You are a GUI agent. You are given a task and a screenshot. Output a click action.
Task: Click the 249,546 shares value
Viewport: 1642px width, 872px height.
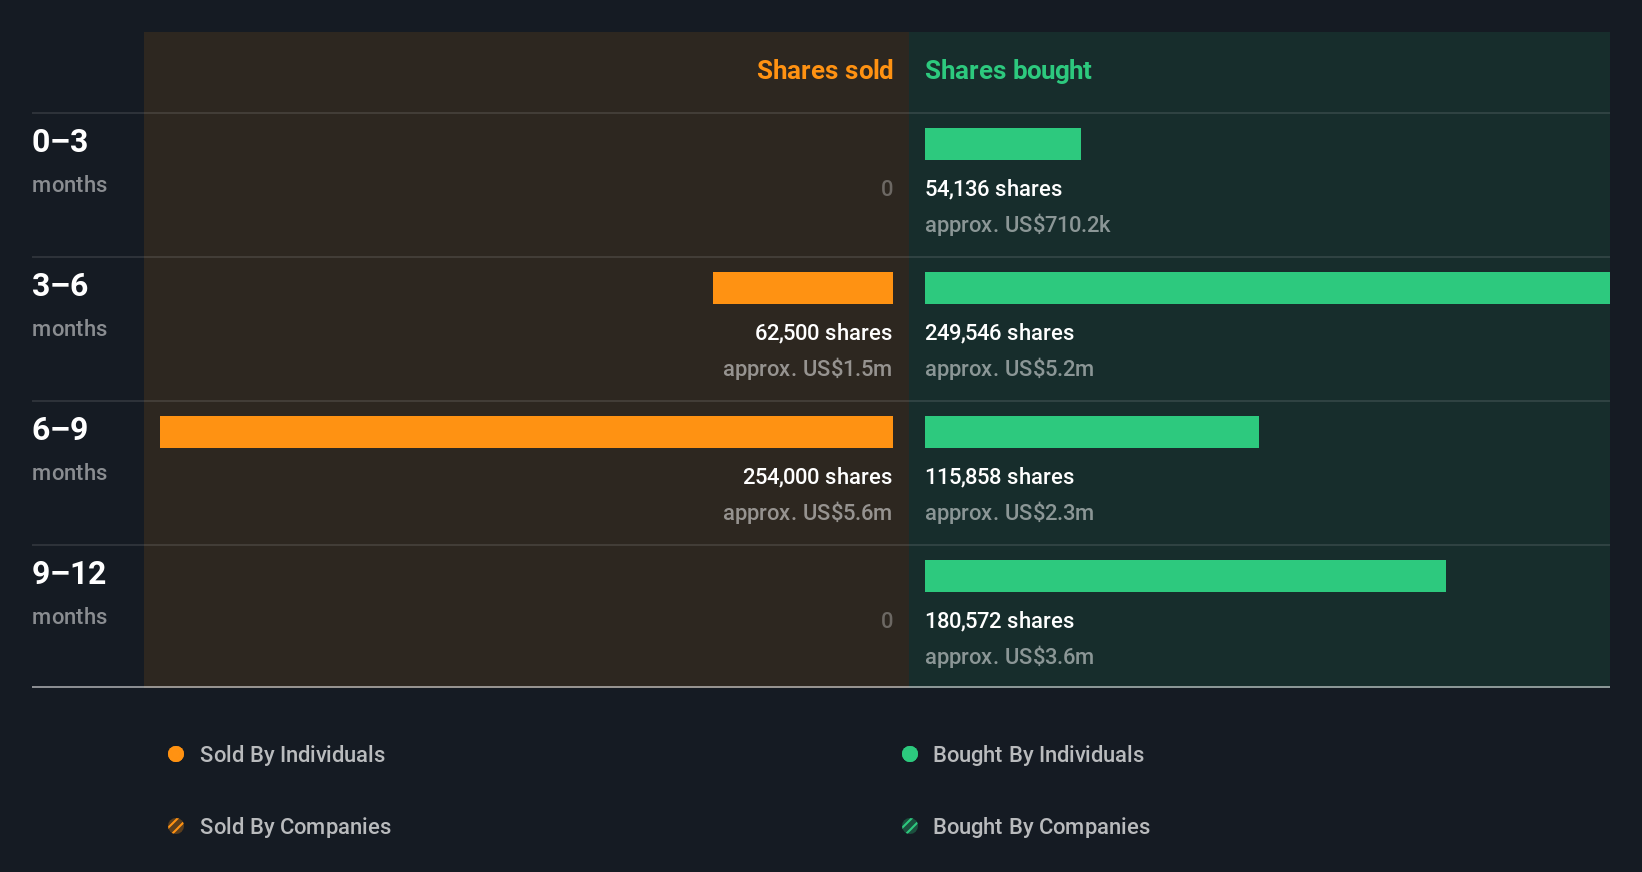click(999, 332)
